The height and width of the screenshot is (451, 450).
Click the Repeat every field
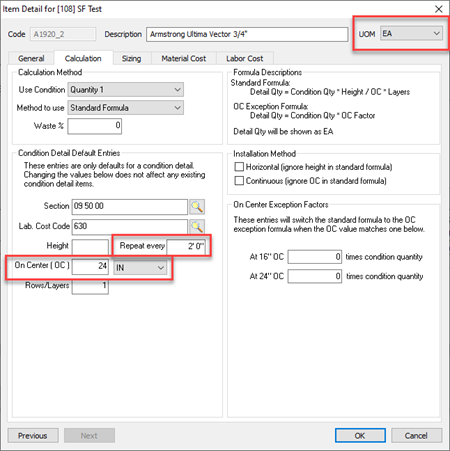click(186, 246)
